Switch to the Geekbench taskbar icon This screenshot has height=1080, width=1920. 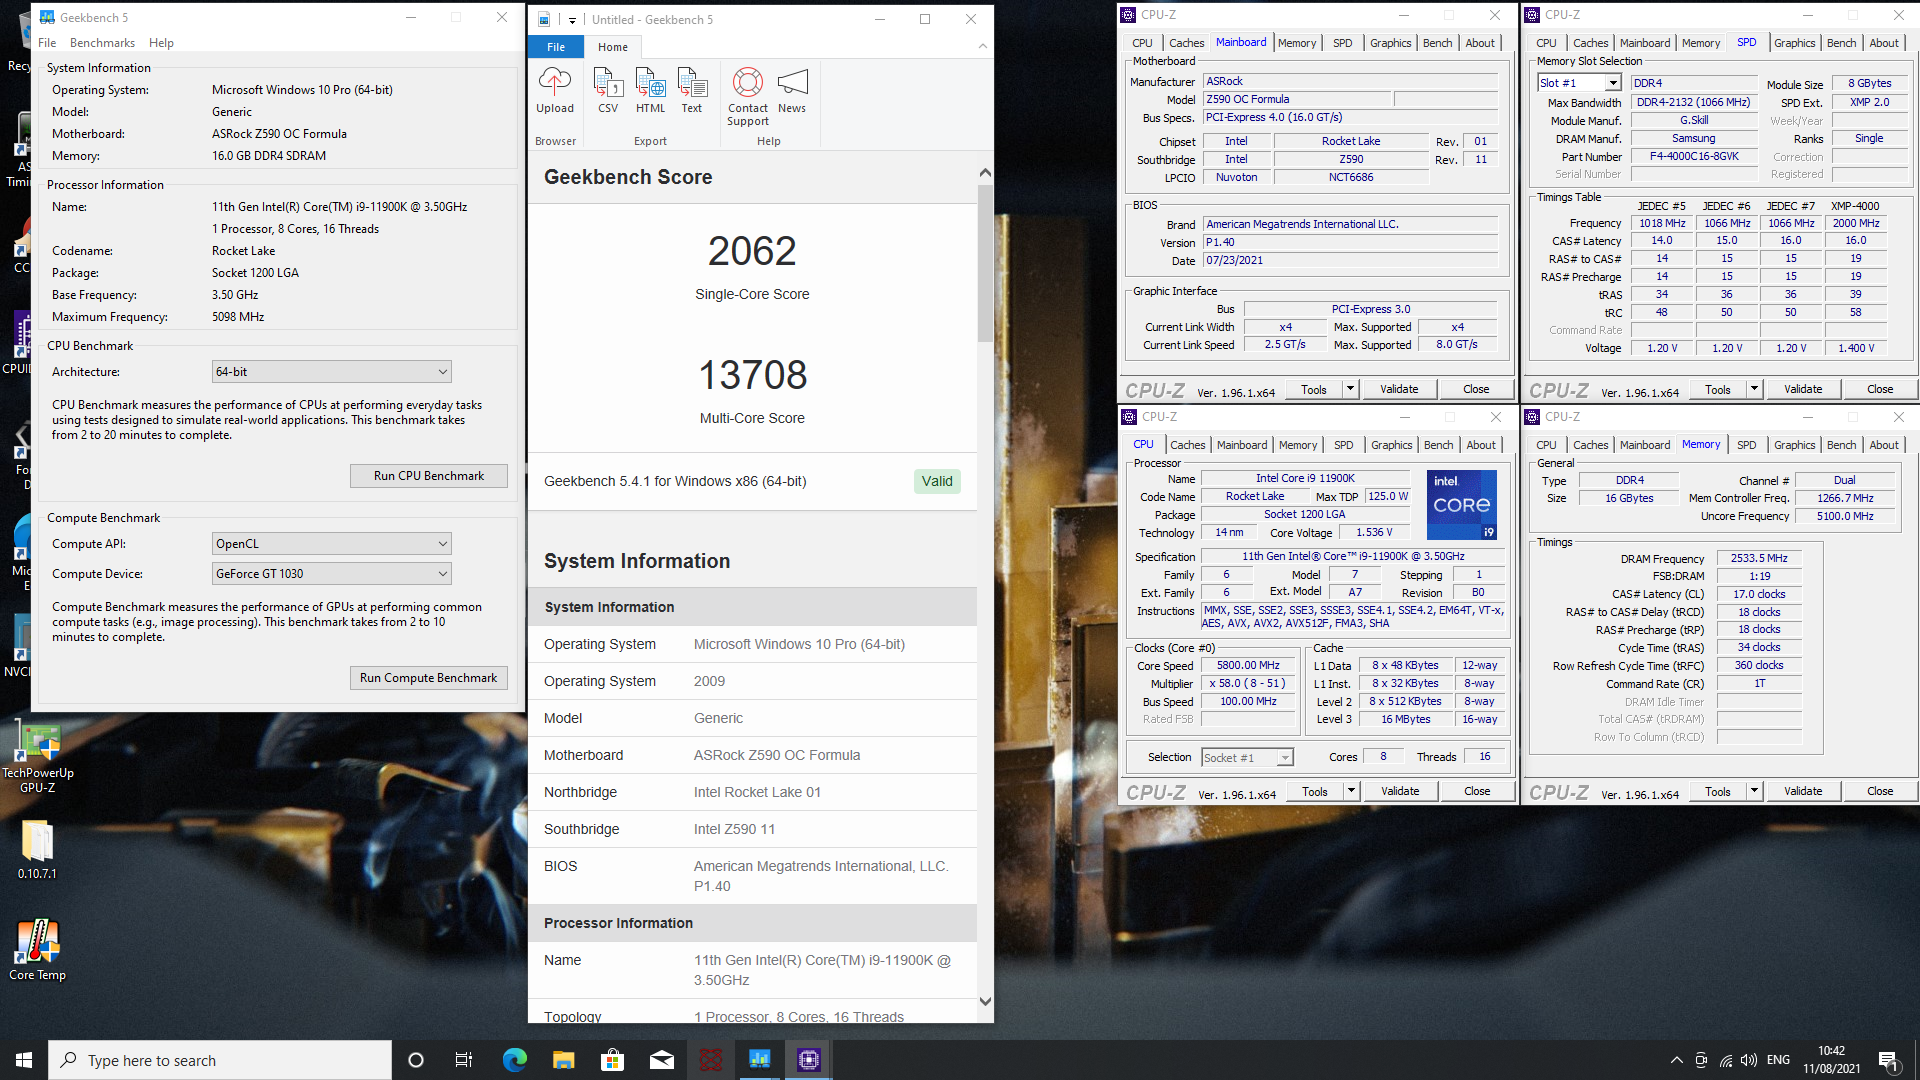[759, 1060]
